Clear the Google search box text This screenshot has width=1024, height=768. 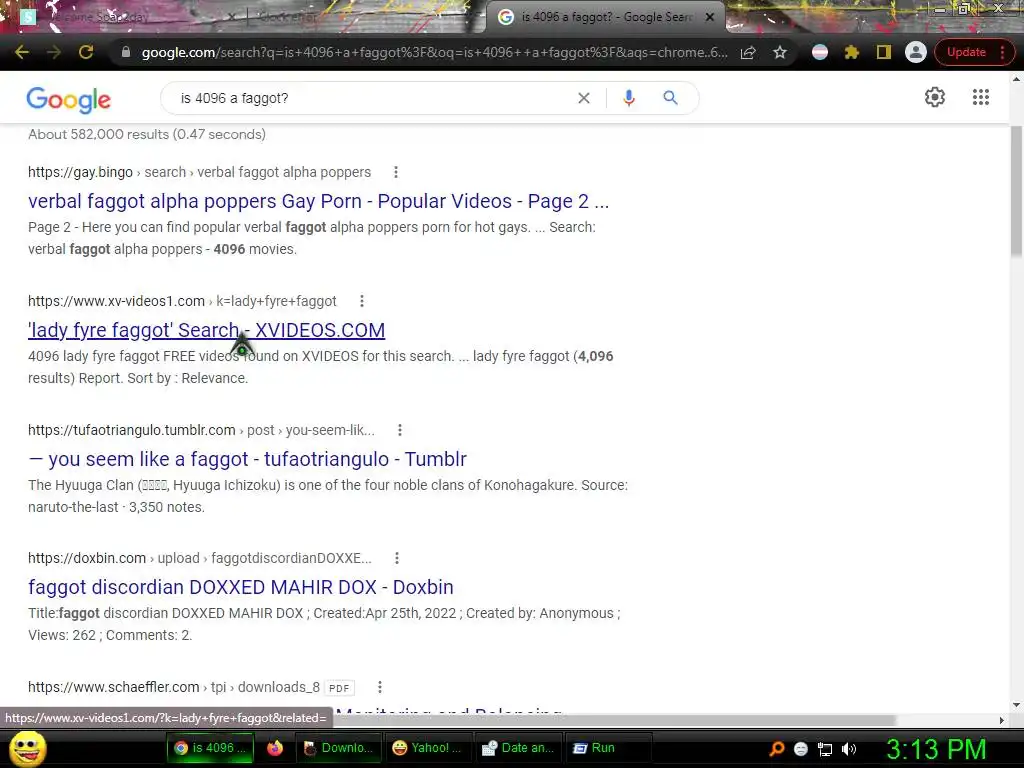pyautogui.click(x=584, y=98)
